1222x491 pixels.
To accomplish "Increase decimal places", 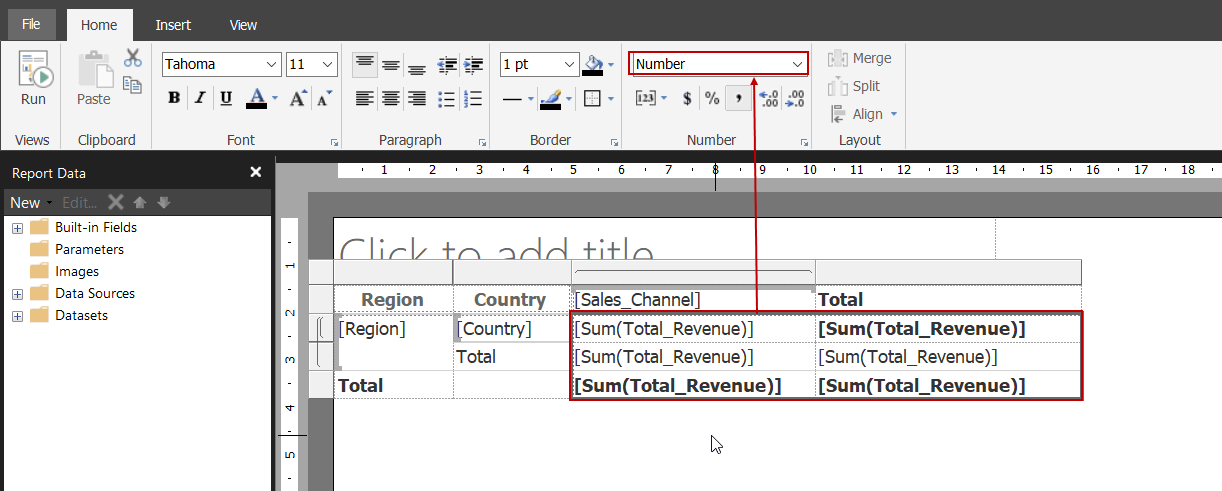I will [769, 98].
